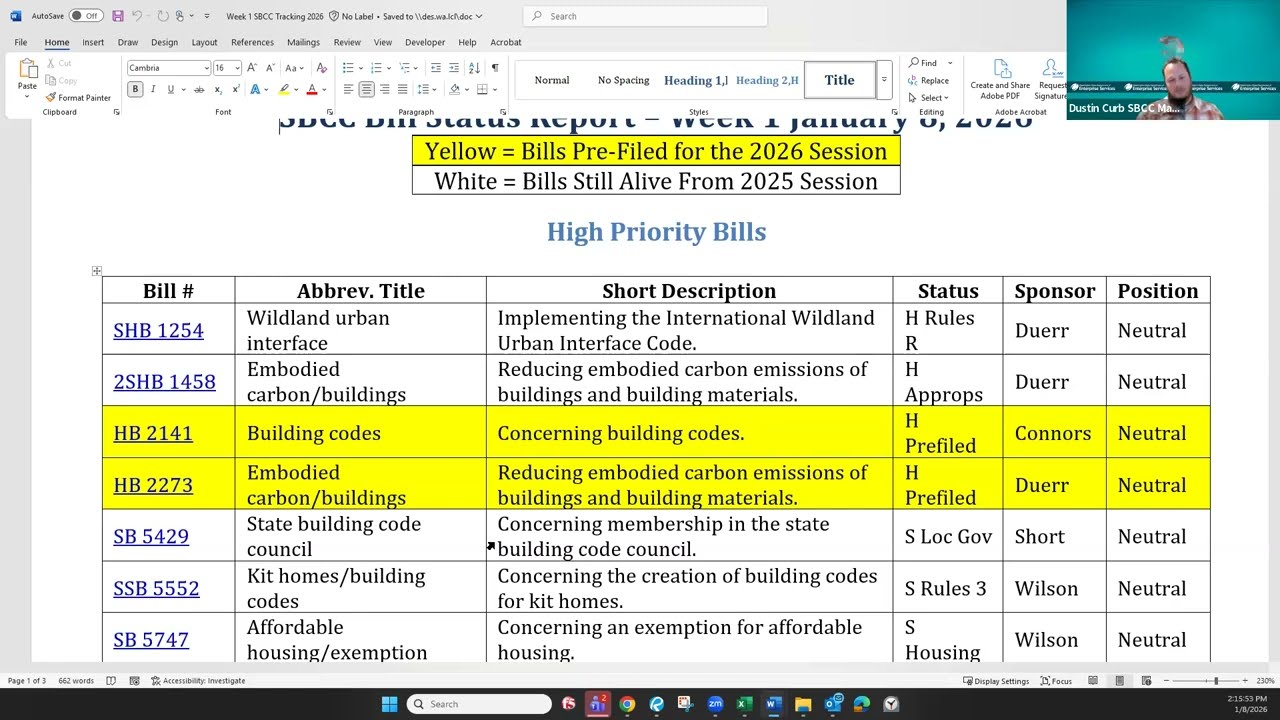Center-align the text
The image size is (1280, 720).
tap(366, 89)
